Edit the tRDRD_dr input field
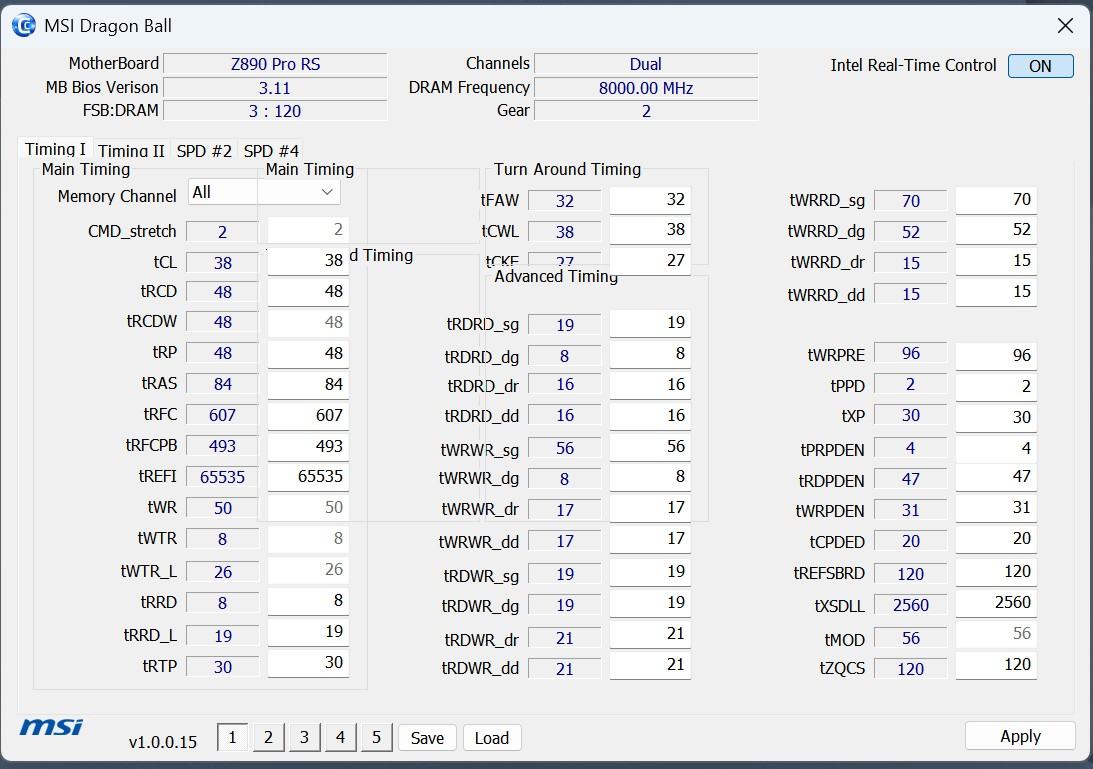The width and height of the screenshot is (1093, 769). pyautogui.click(x=650, y=385)
